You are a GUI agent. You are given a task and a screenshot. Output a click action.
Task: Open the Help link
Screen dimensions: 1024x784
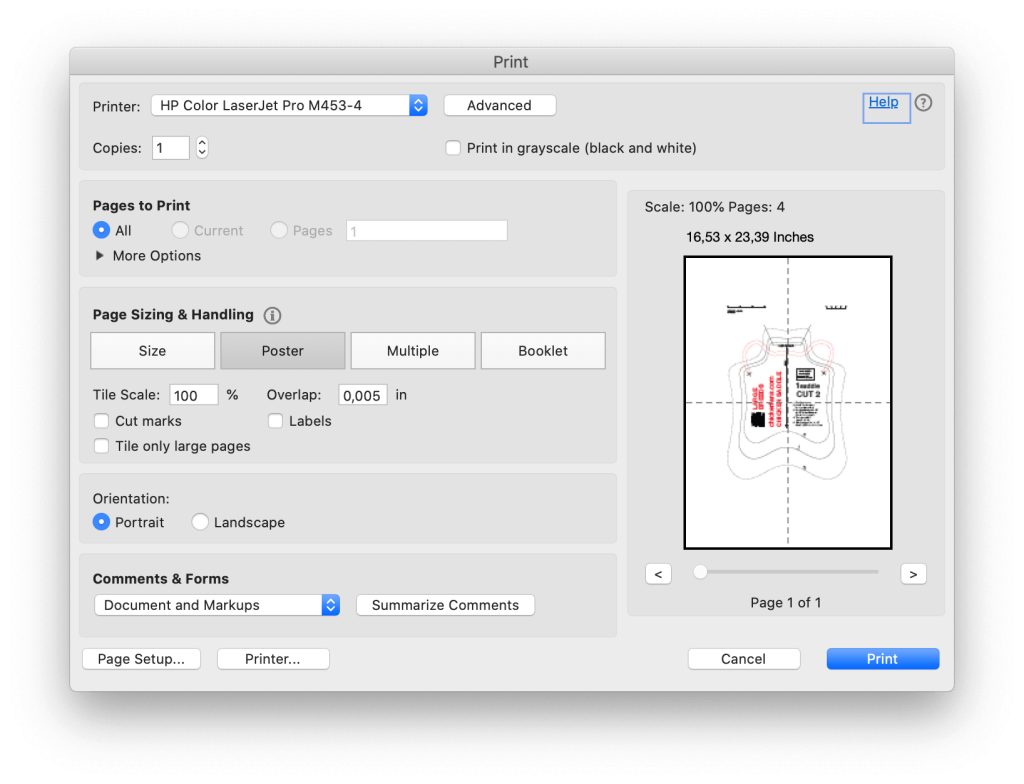coord(883,102)
